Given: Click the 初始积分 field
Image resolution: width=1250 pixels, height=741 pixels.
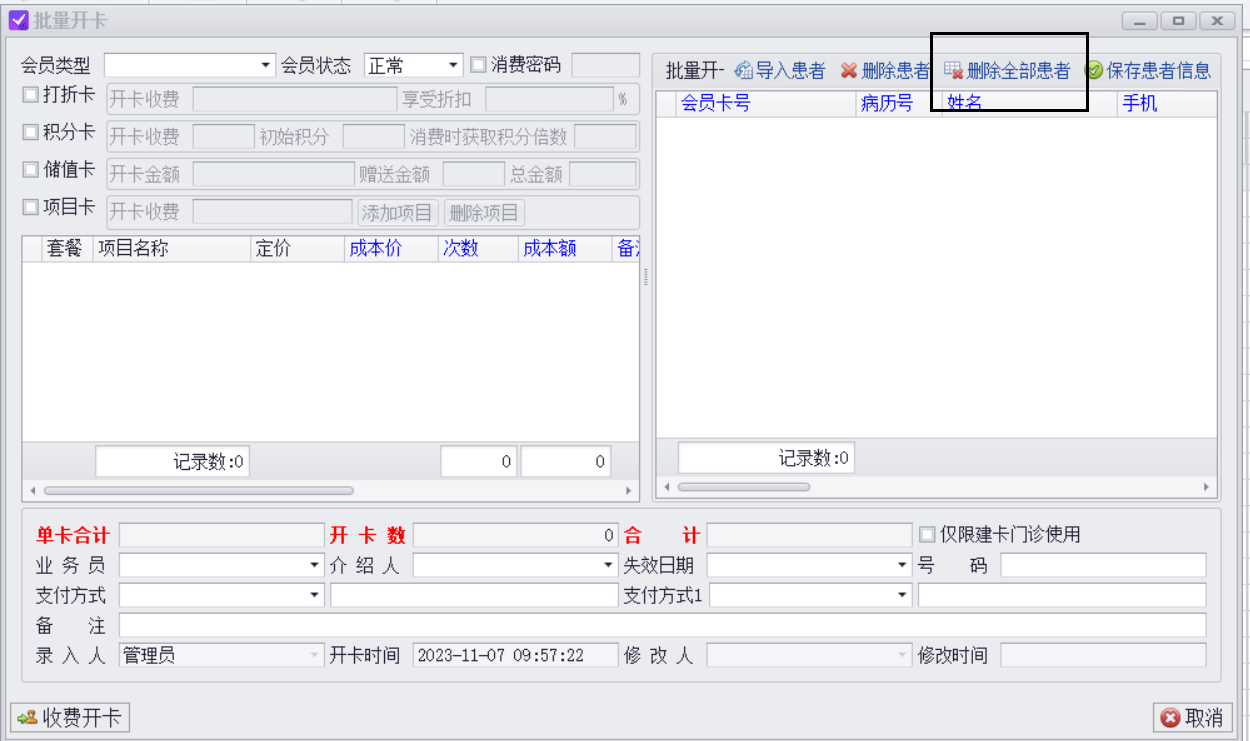Looking at the screenshot, I should 373,137.
